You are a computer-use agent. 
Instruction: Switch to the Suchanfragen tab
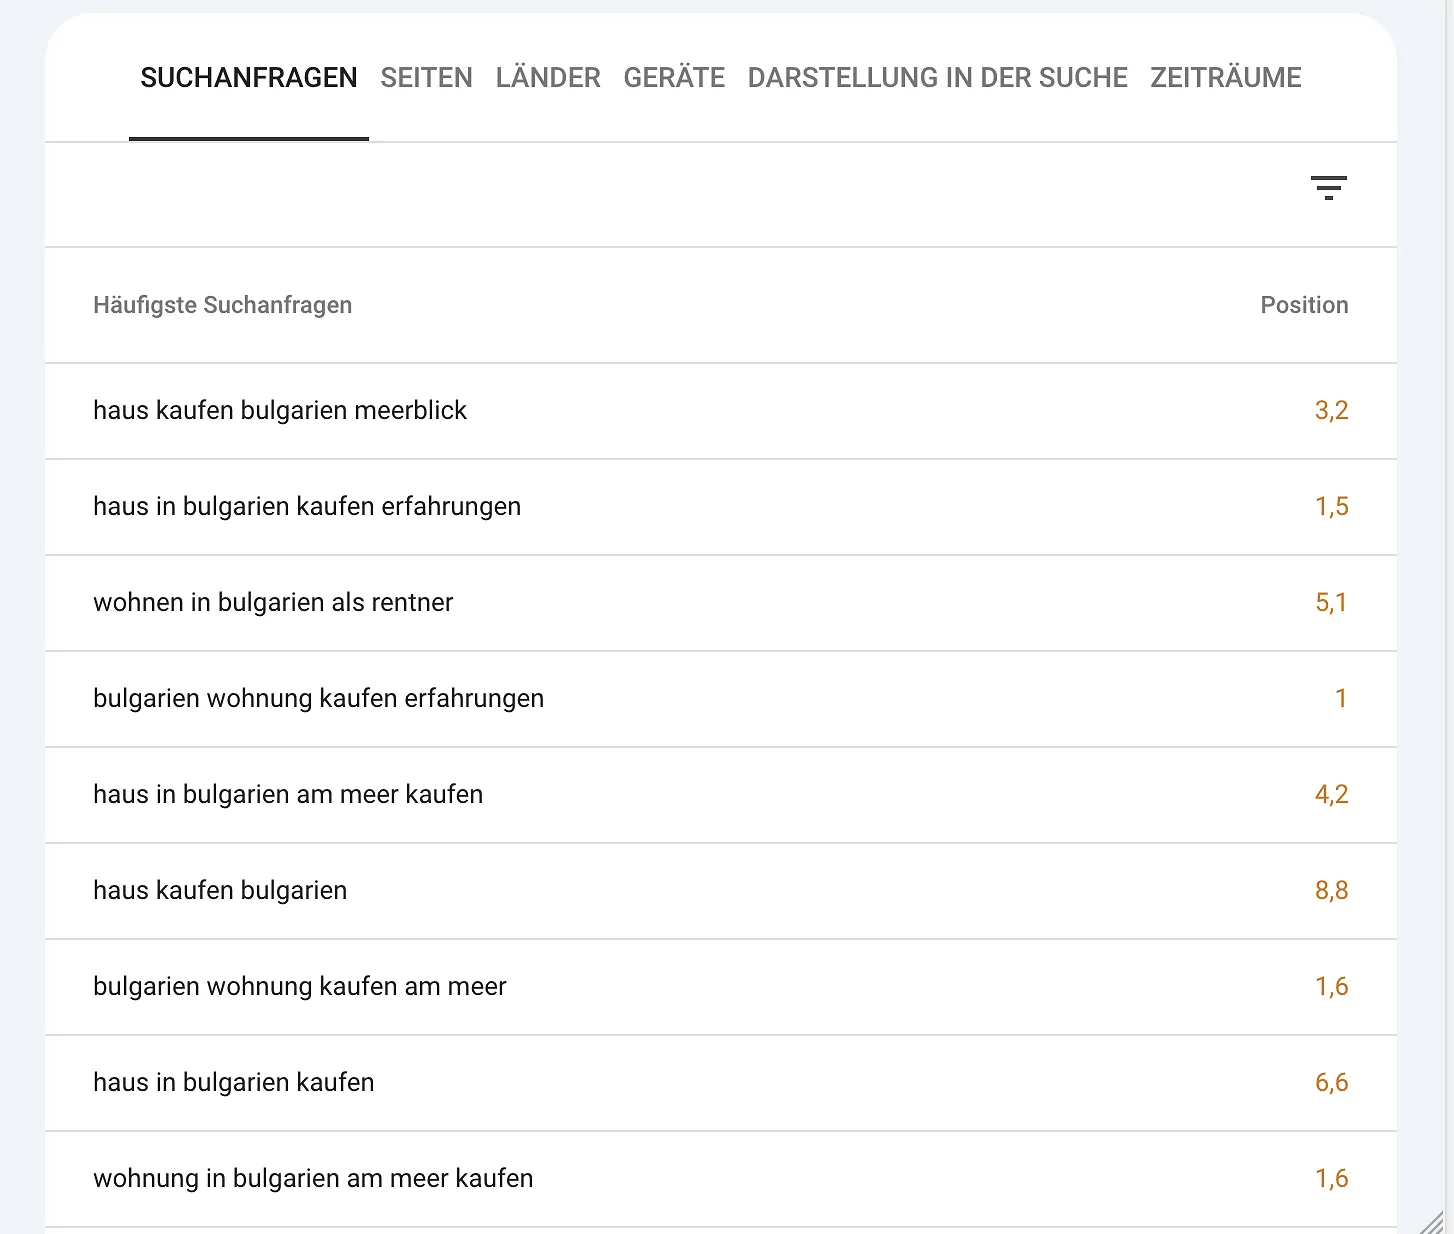[x=248, y=78]
